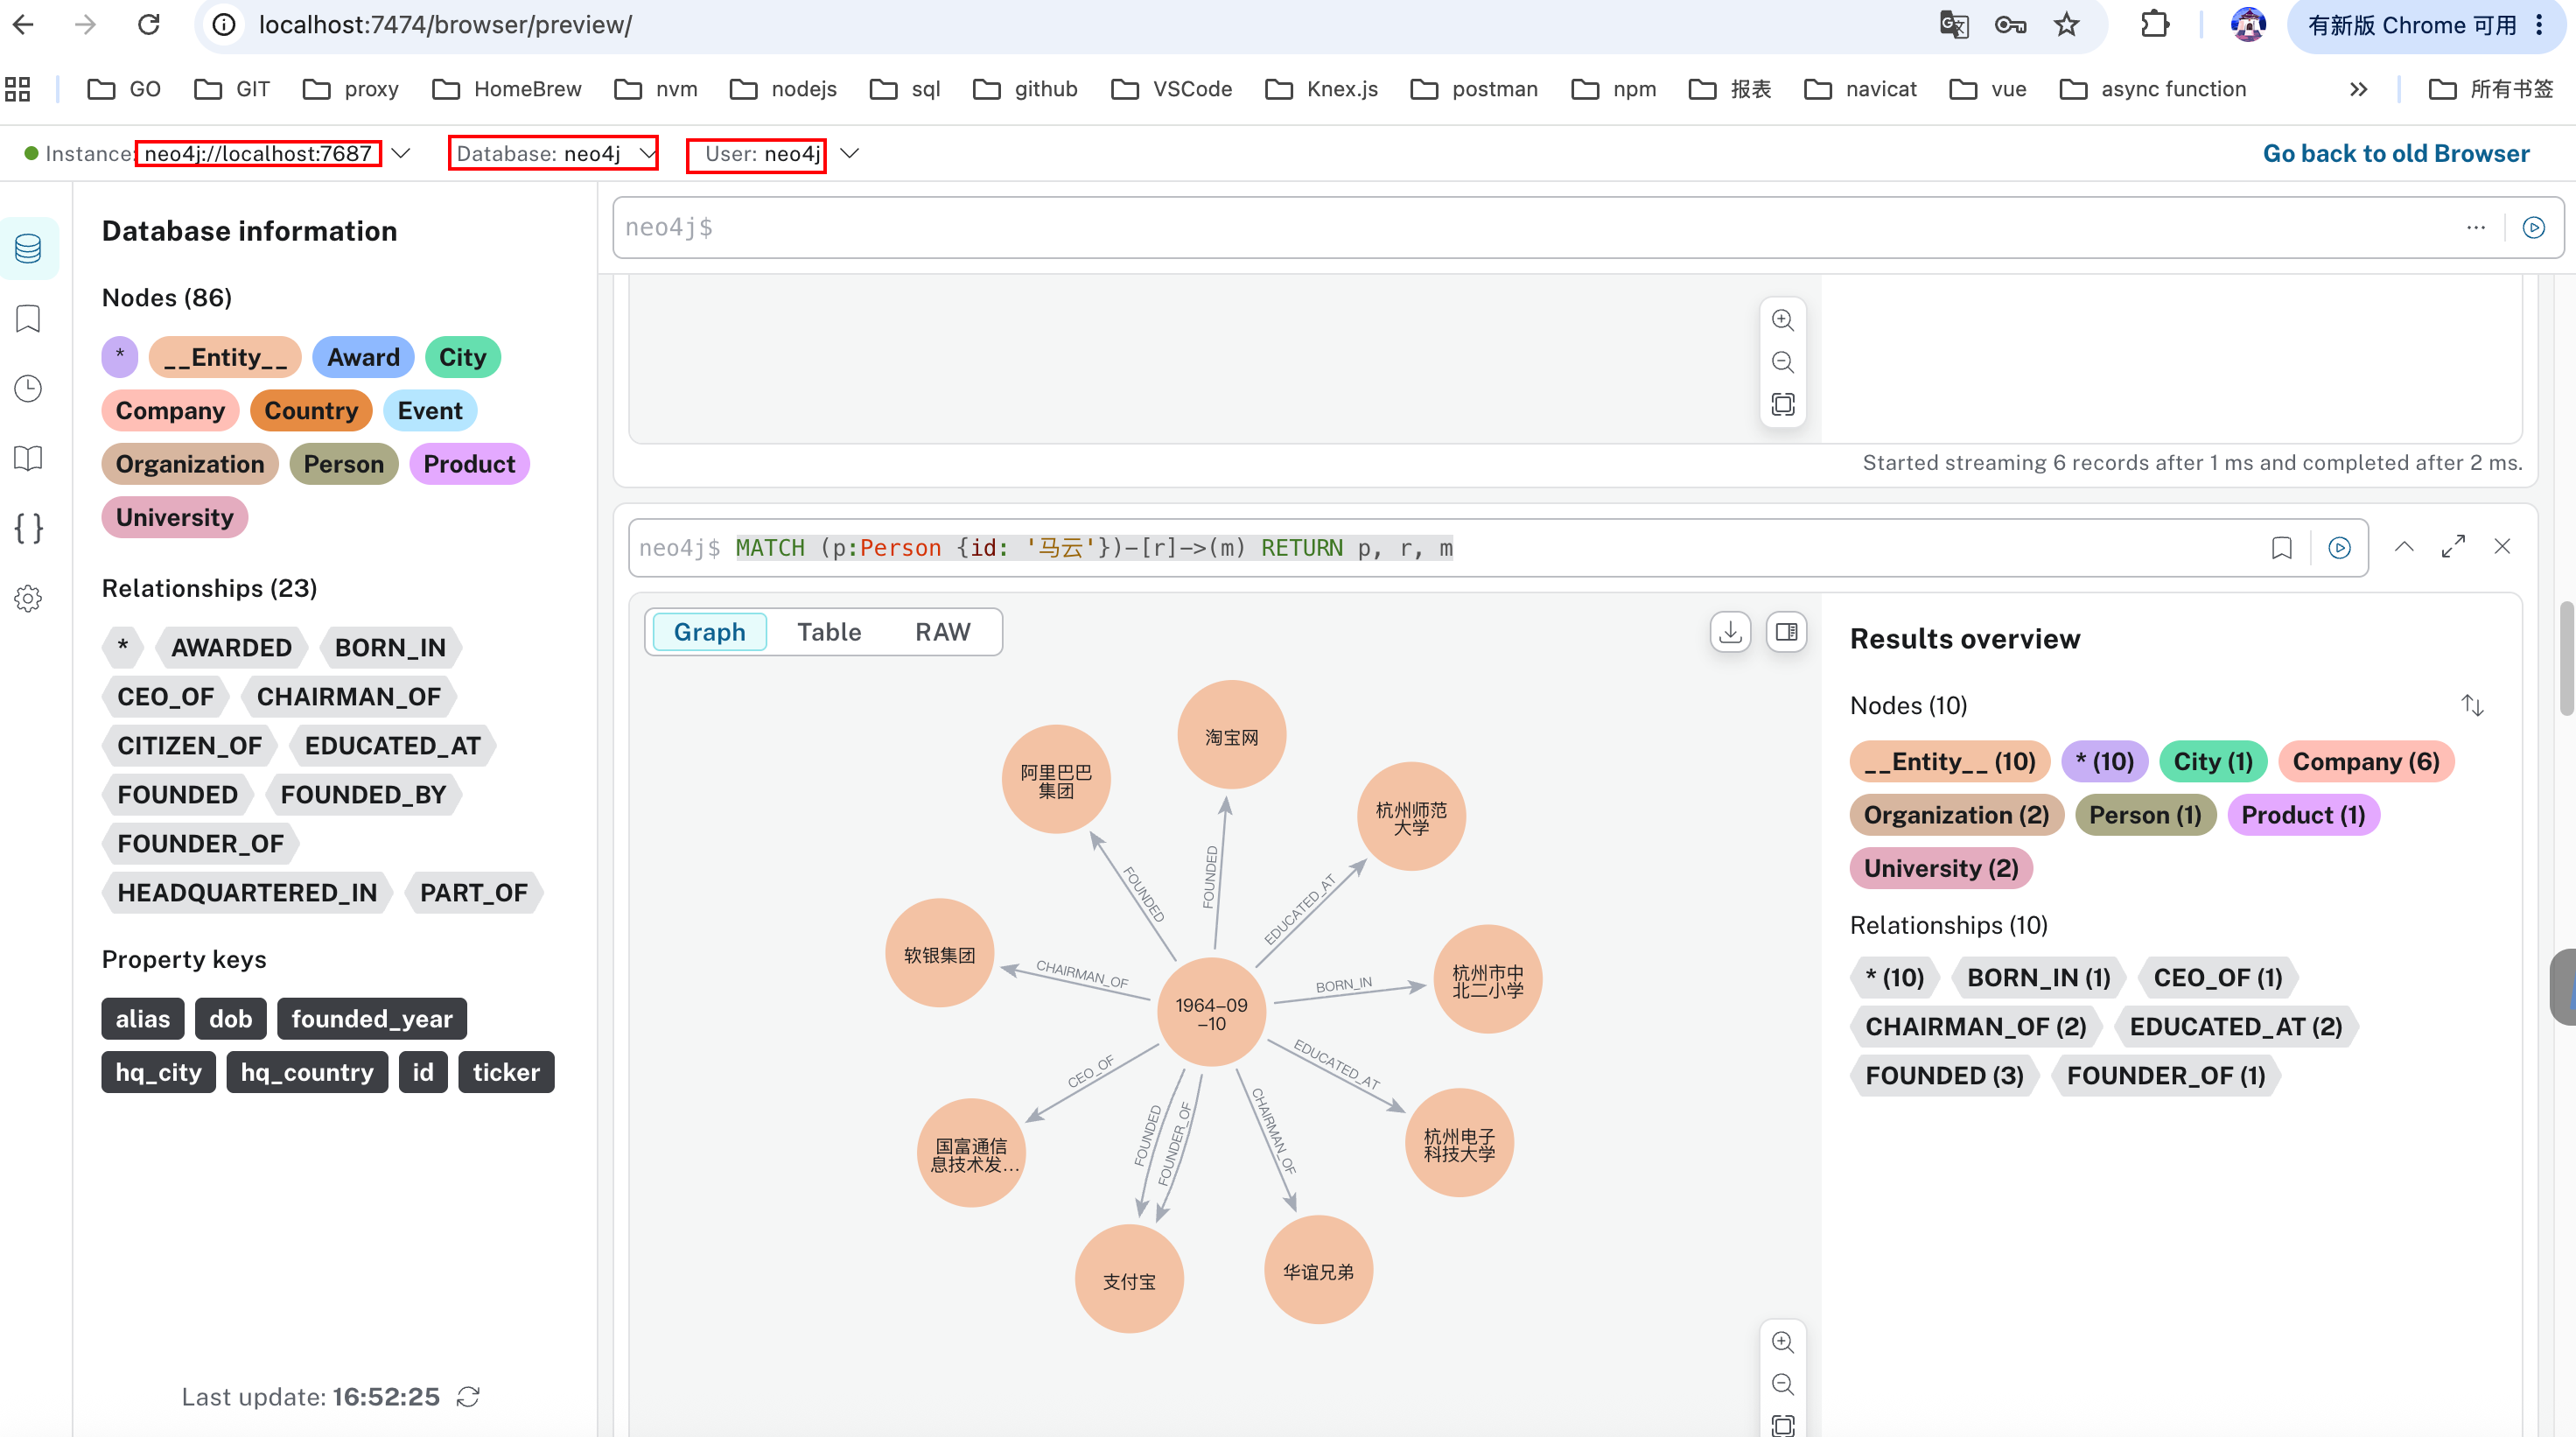Select the Person node label in sidebar
The image size is (2576, 1437).
[344, 464]
